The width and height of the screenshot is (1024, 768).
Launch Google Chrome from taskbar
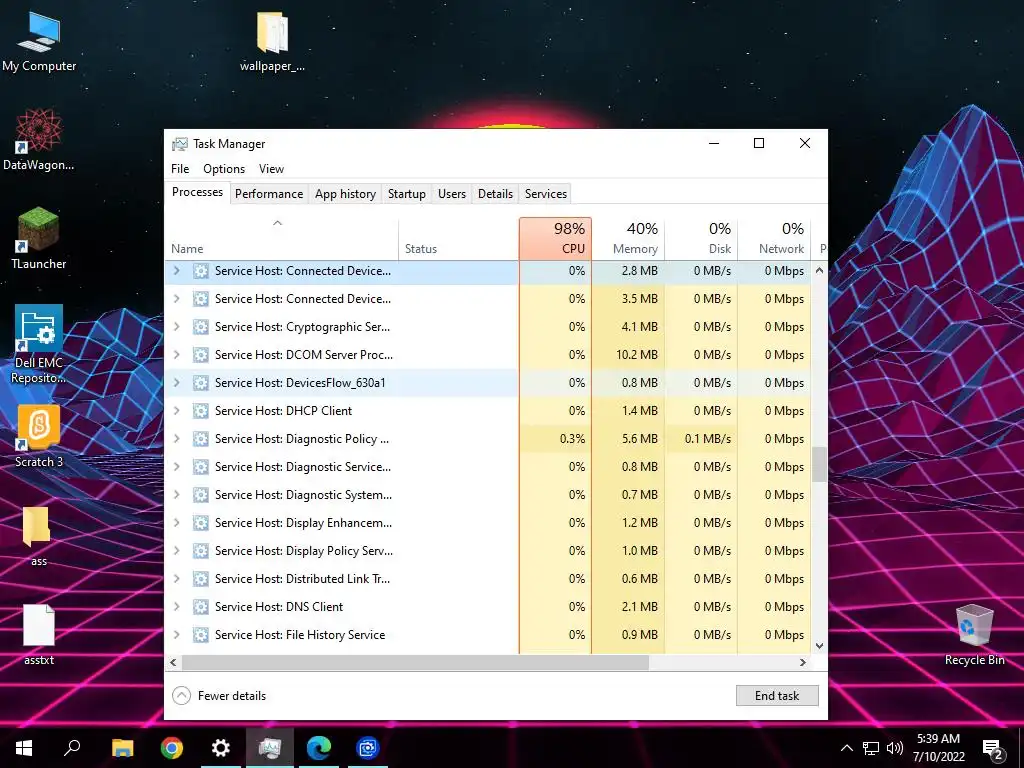172,748
